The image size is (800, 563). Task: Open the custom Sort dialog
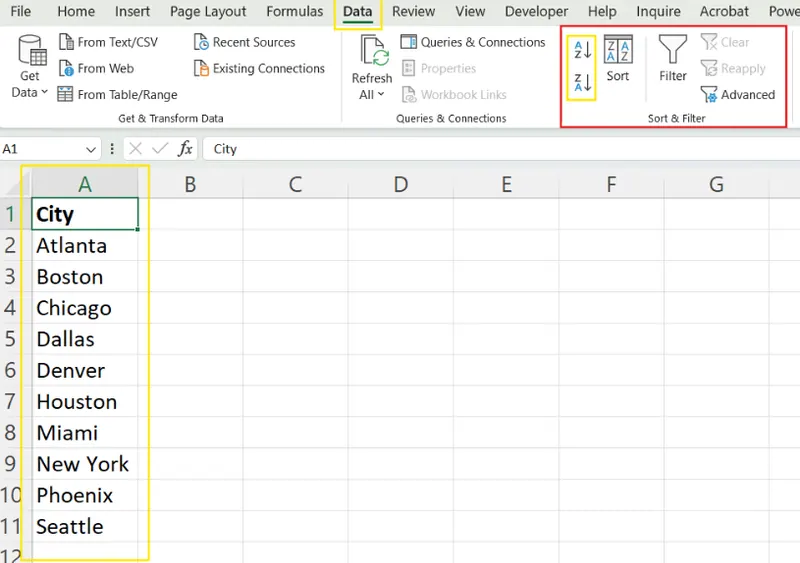coord(618,58)
